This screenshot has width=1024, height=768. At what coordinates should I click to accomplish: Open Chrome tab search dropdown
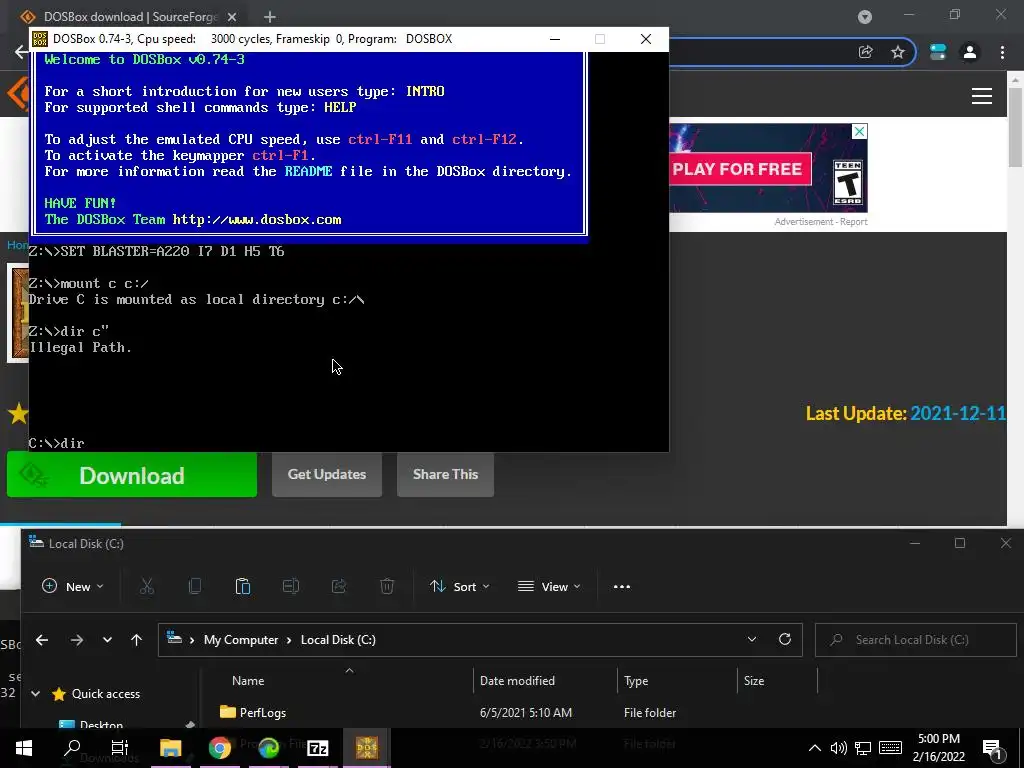tap(865, 16)
